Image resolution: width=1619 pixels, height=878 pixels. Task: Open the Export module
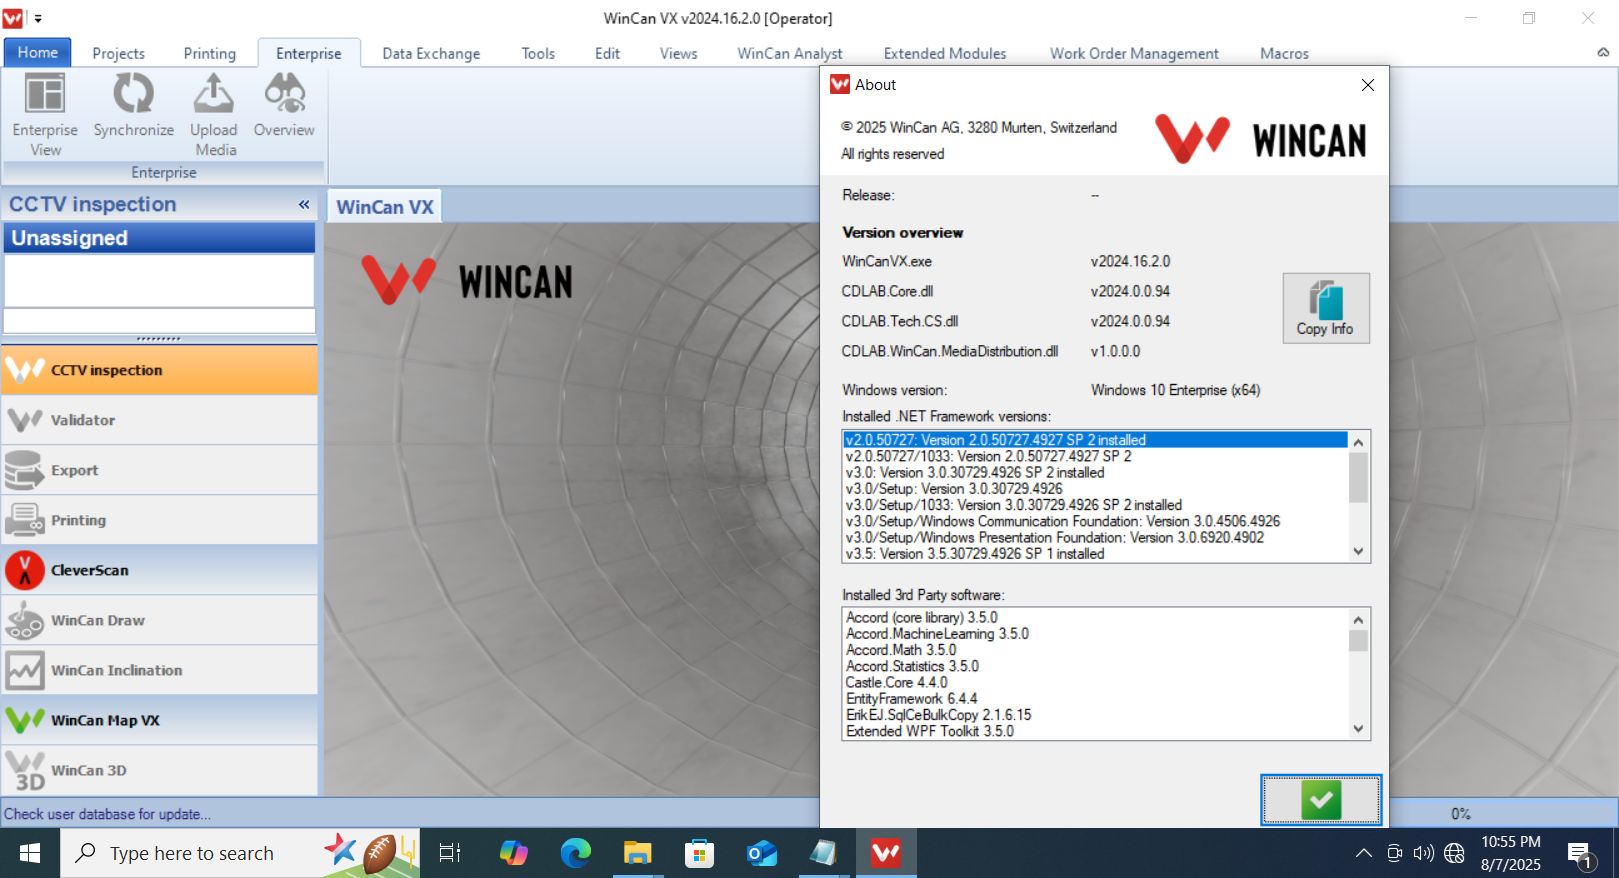tap(159, 470)
